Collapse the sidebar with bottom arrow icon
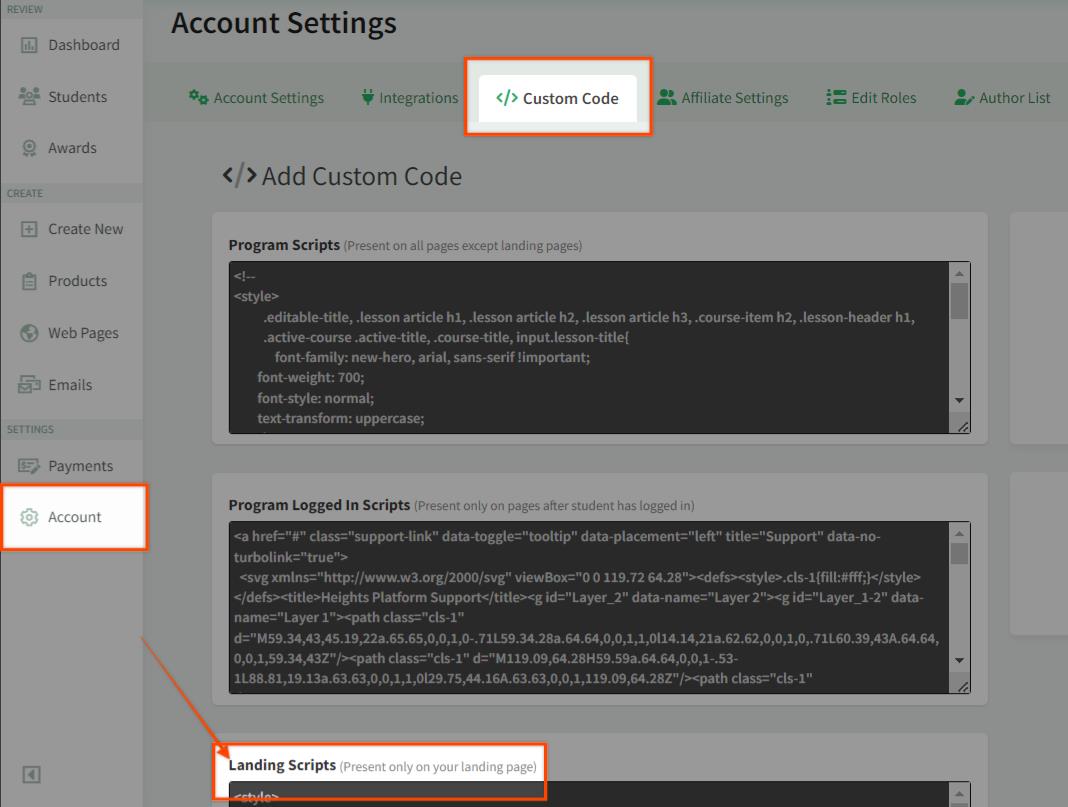The image size is (1068, 807). 31,774
